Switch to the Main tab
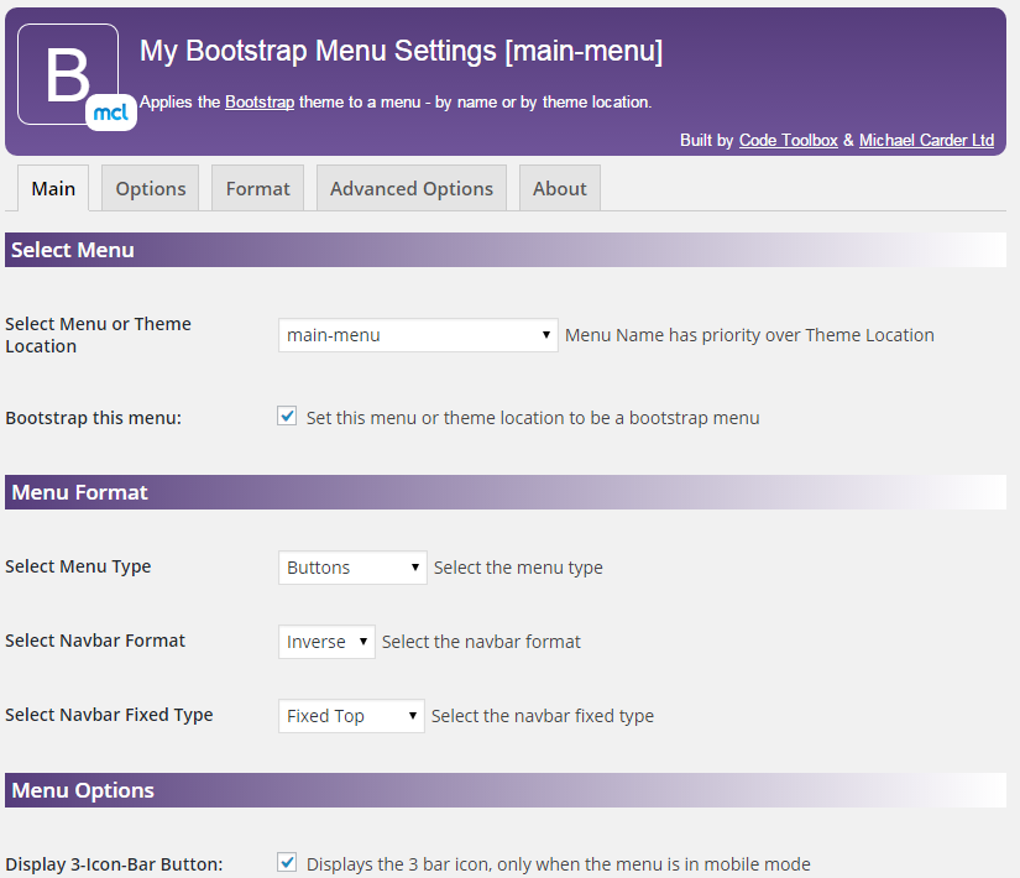 [x=53, y=189]
